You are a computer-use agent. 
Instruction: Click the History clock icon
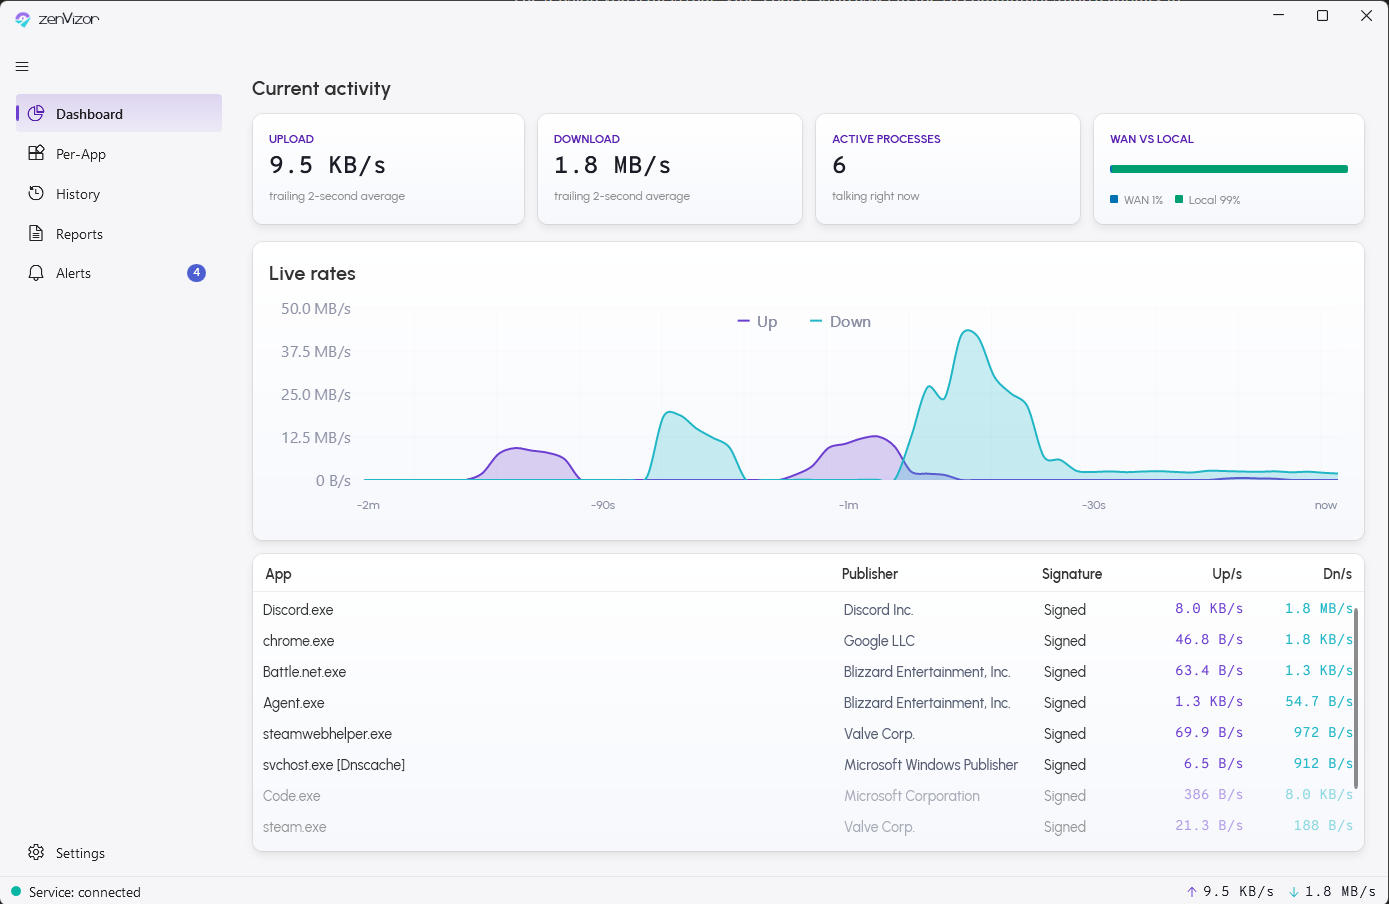(36, 193)
